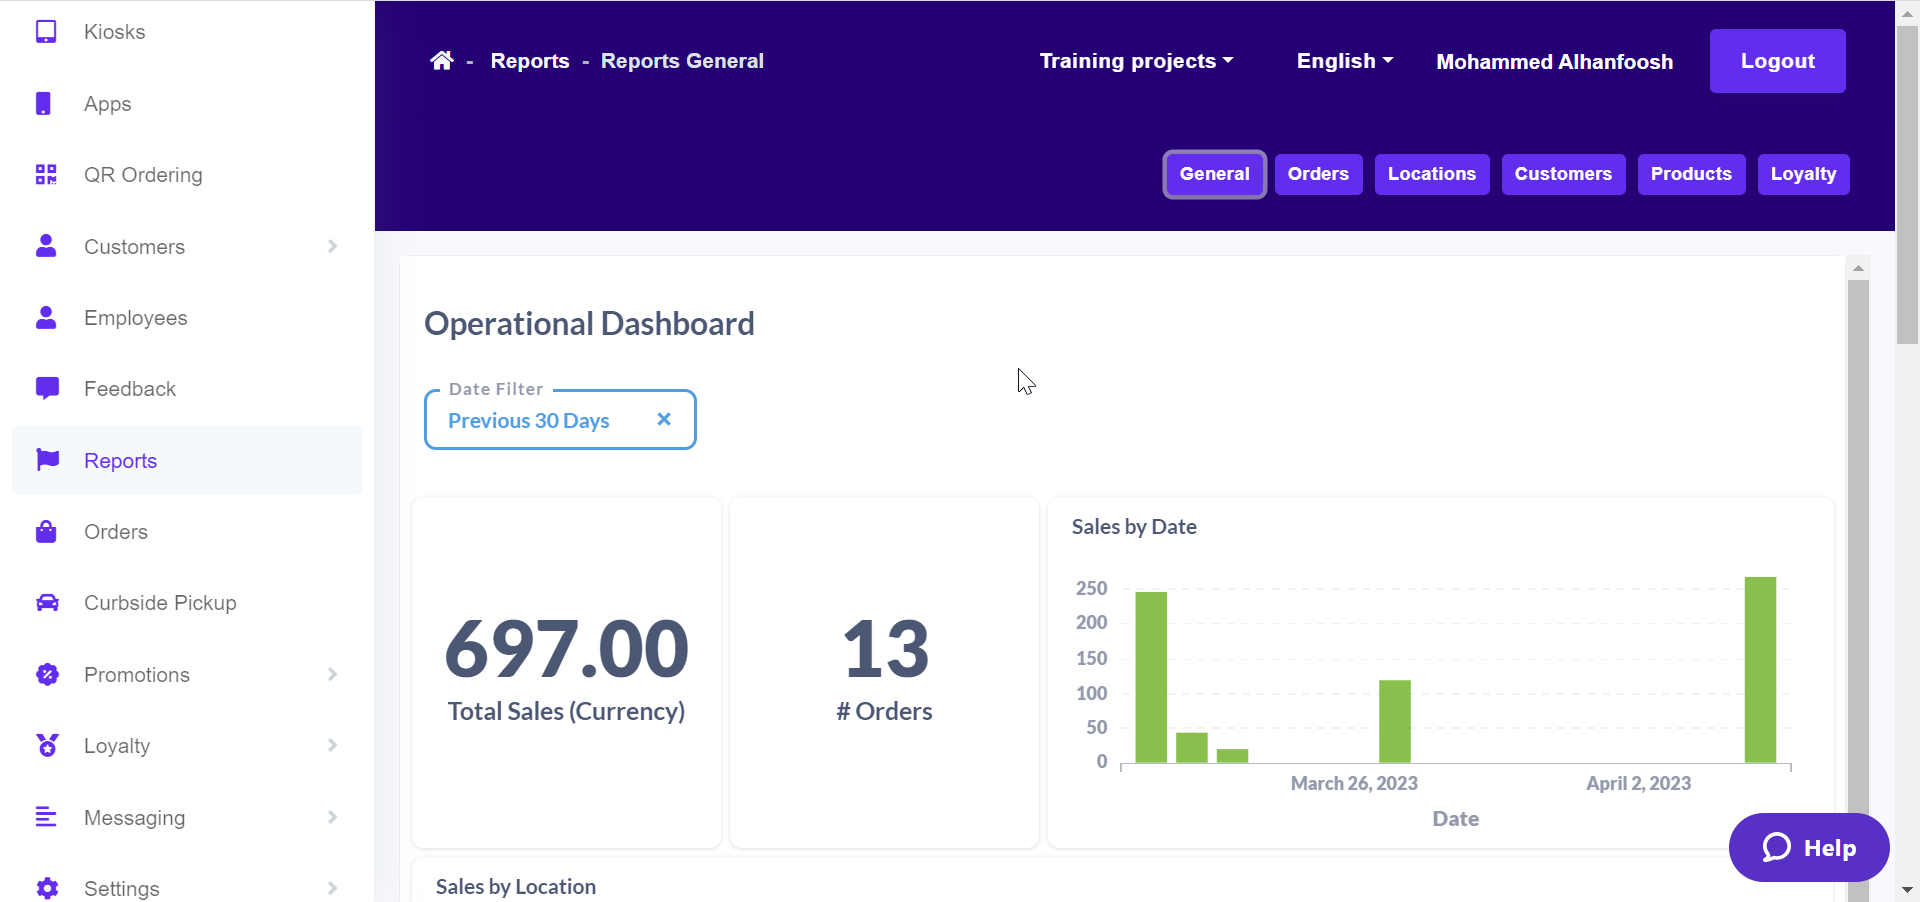The height and width of the screenshot is (902, 1920).
Task: Click the Promotions percent badge icon
Action: pos(47,674)
